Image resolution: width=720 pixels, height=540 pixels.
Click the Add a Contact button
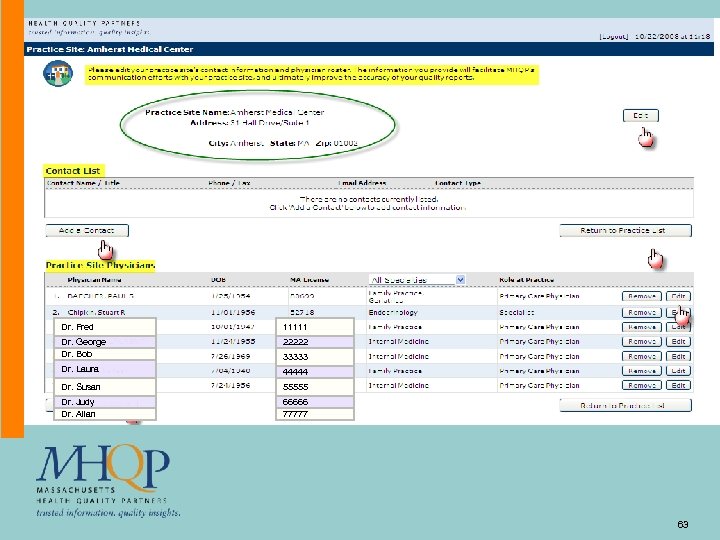[87, 231]
